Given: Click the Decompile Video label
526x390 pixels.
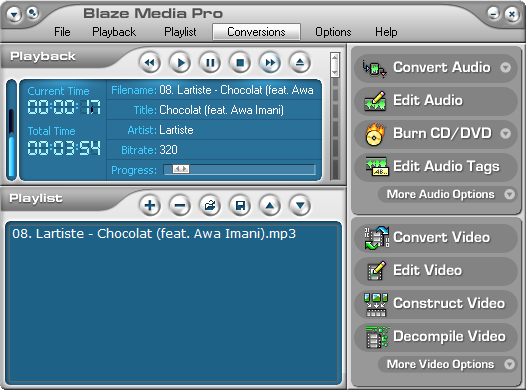Looking at the screenshot, I should point(449,336).
